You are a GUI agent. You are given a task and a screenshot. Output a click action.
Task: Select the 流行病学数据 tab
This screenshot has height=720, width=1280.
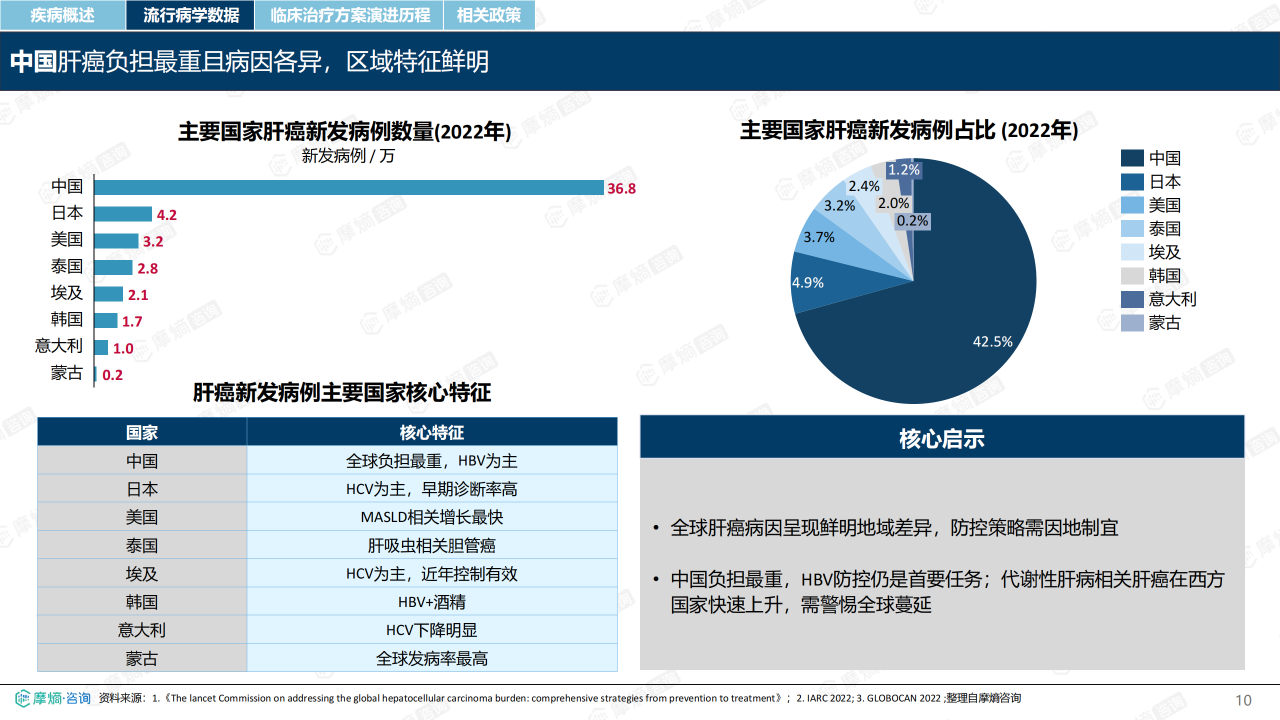click(191, 15)
